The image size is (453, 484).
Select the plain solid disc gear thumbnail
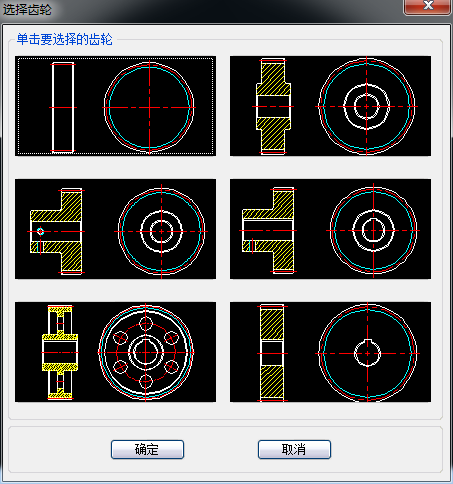115,106
